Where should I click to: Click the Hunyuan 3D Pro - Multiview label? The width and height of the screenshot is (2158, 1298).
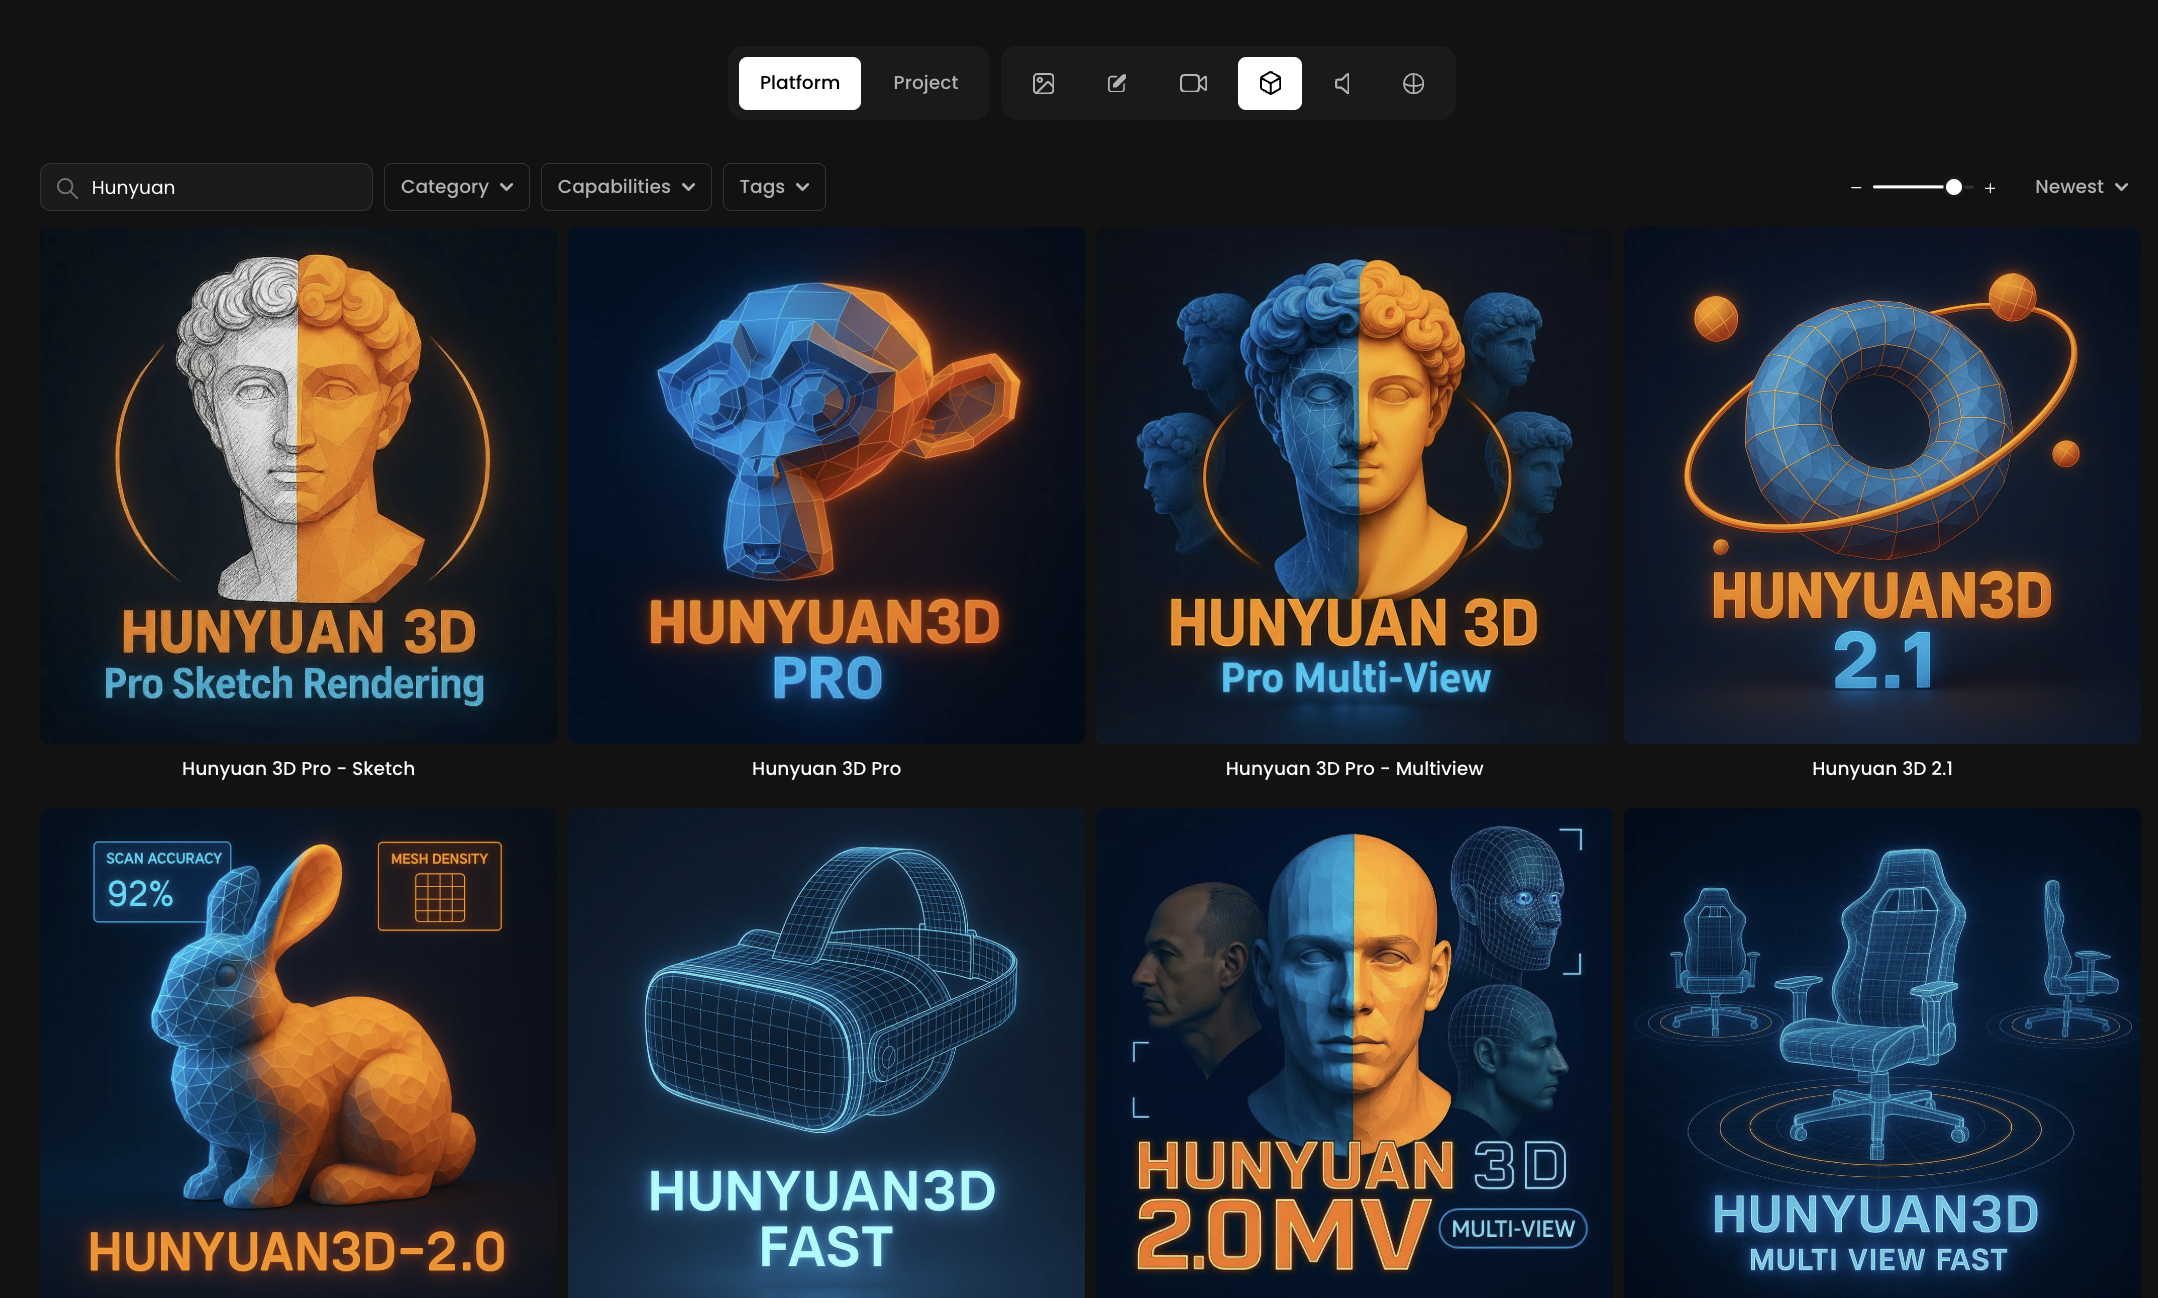coord(1354,768)
